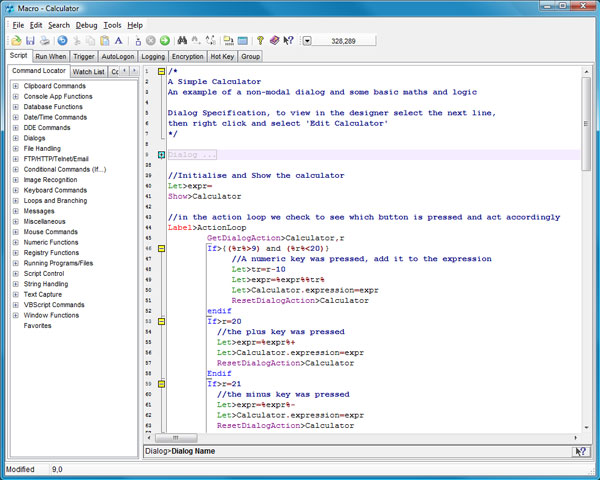This screenshot has height=480, width=600.
Task: Expand the Dialogs tree node
Action: [x=15, y=138]
